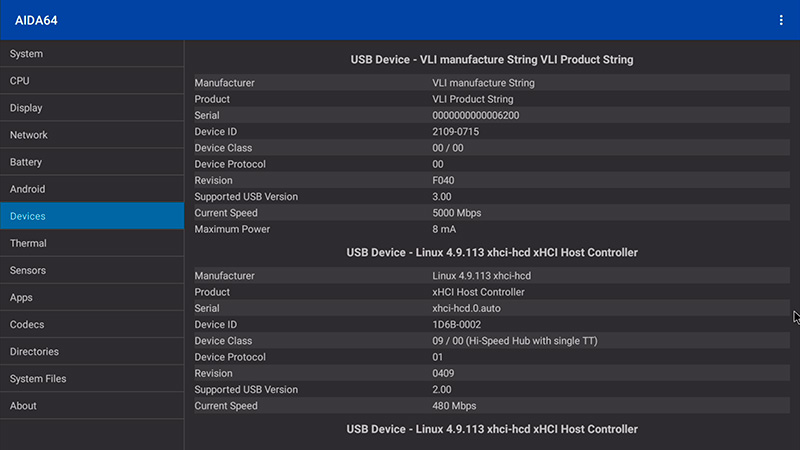Select the Current Speed 5000 Mbps row
Image resolution: width=800 pixels, height=450 pixels.
coord(490,213)
